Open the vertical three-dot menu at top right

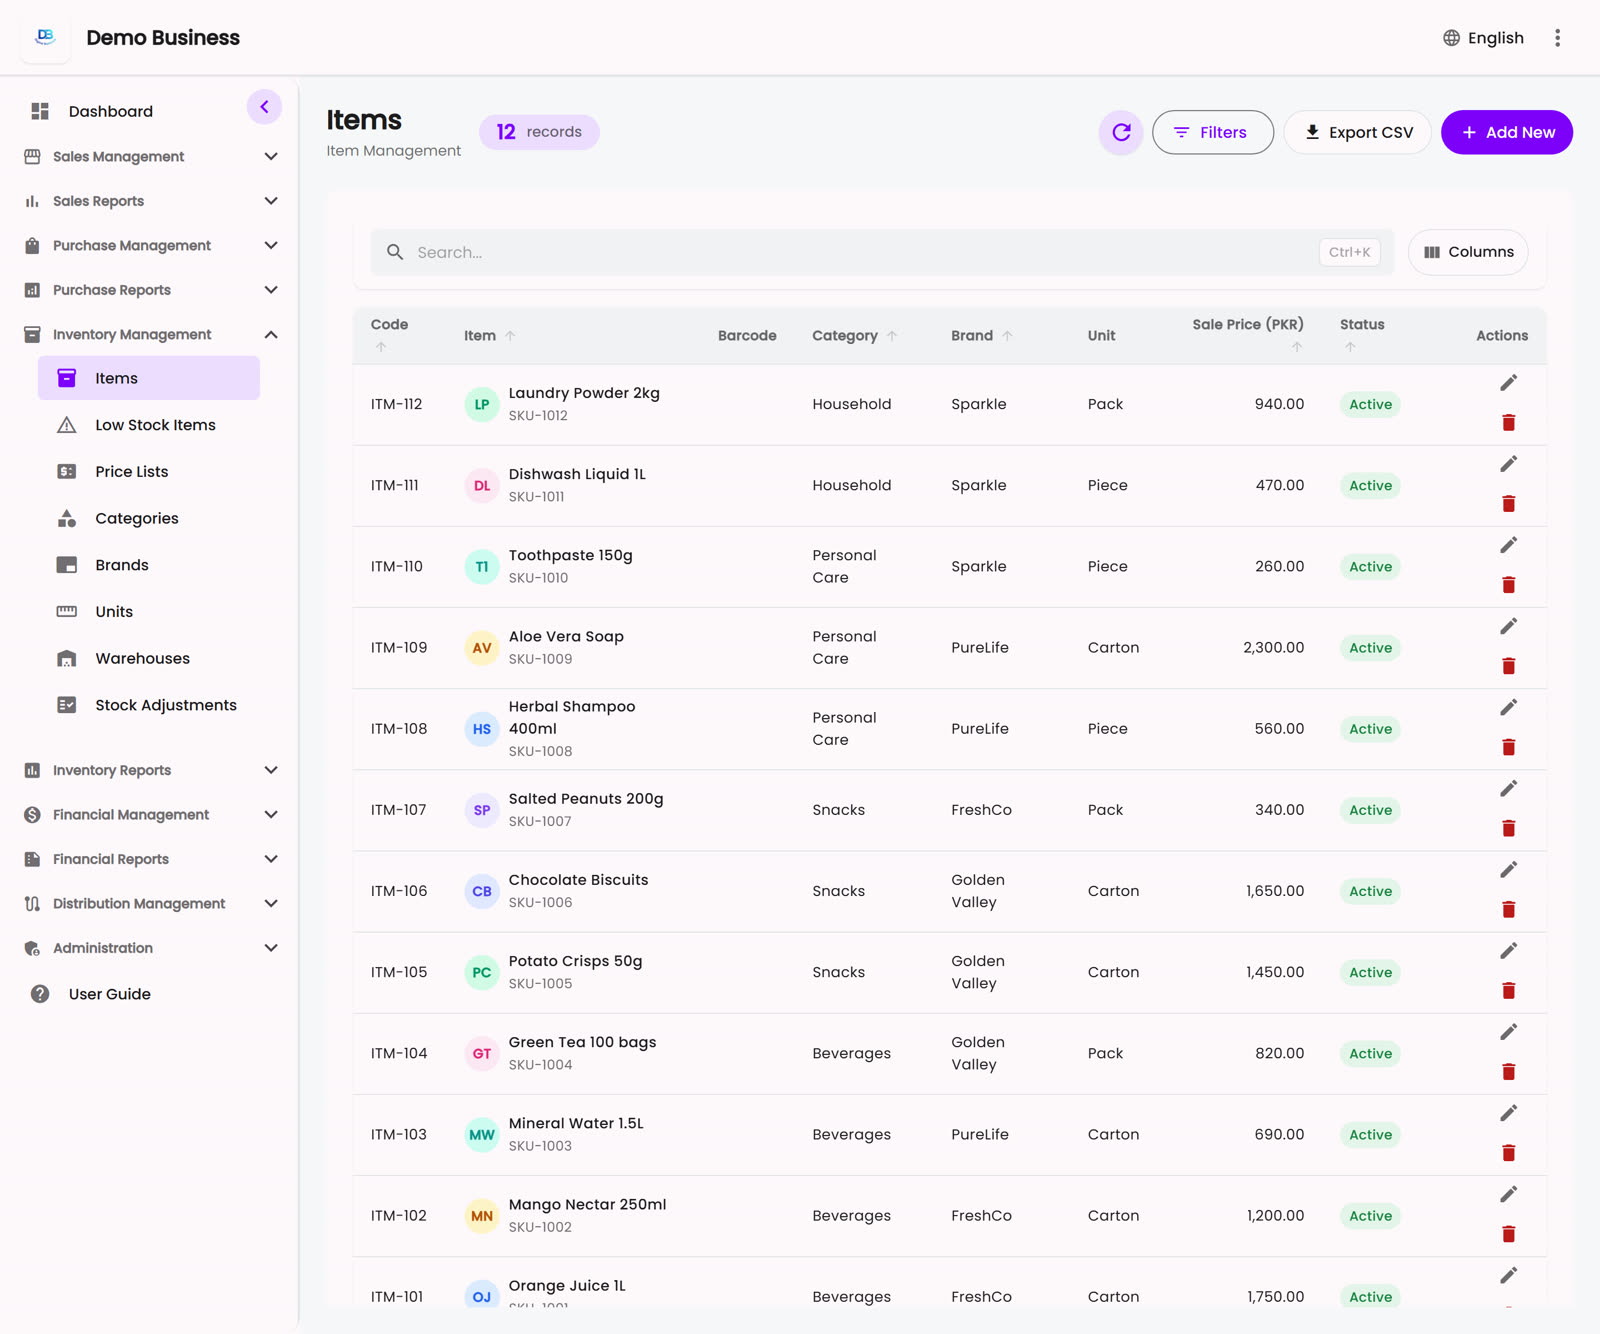1557,38
